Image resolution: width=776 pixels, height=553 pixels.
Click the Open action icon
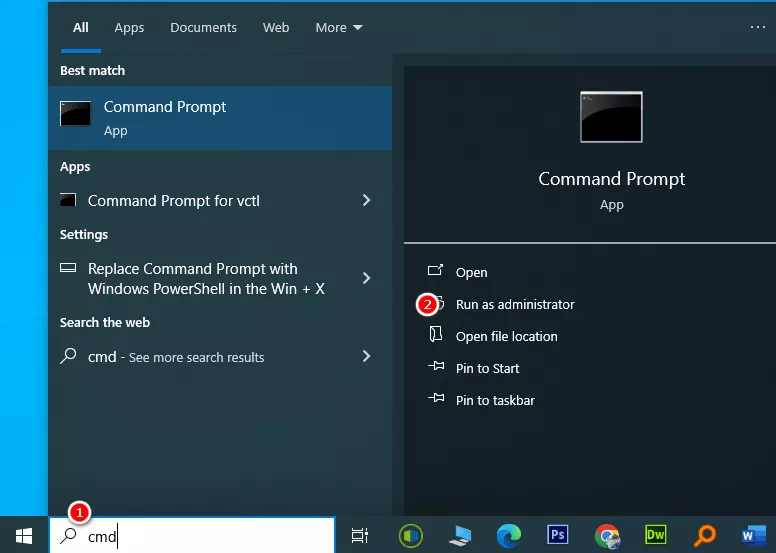(x=435, y=270)
